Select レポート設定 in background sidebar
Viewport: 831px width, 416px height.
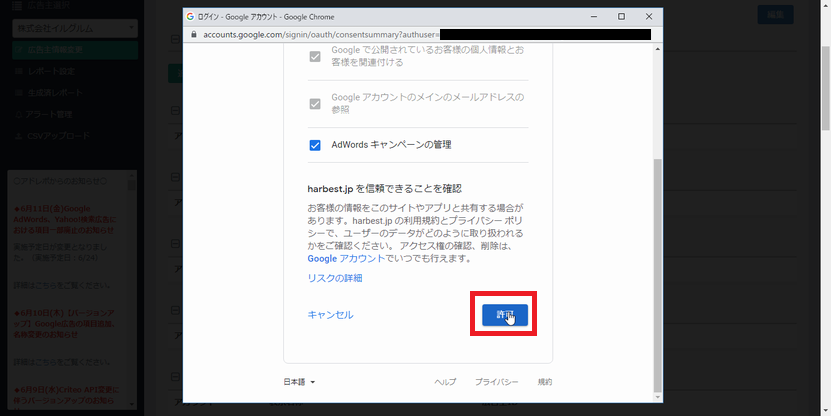51,72
